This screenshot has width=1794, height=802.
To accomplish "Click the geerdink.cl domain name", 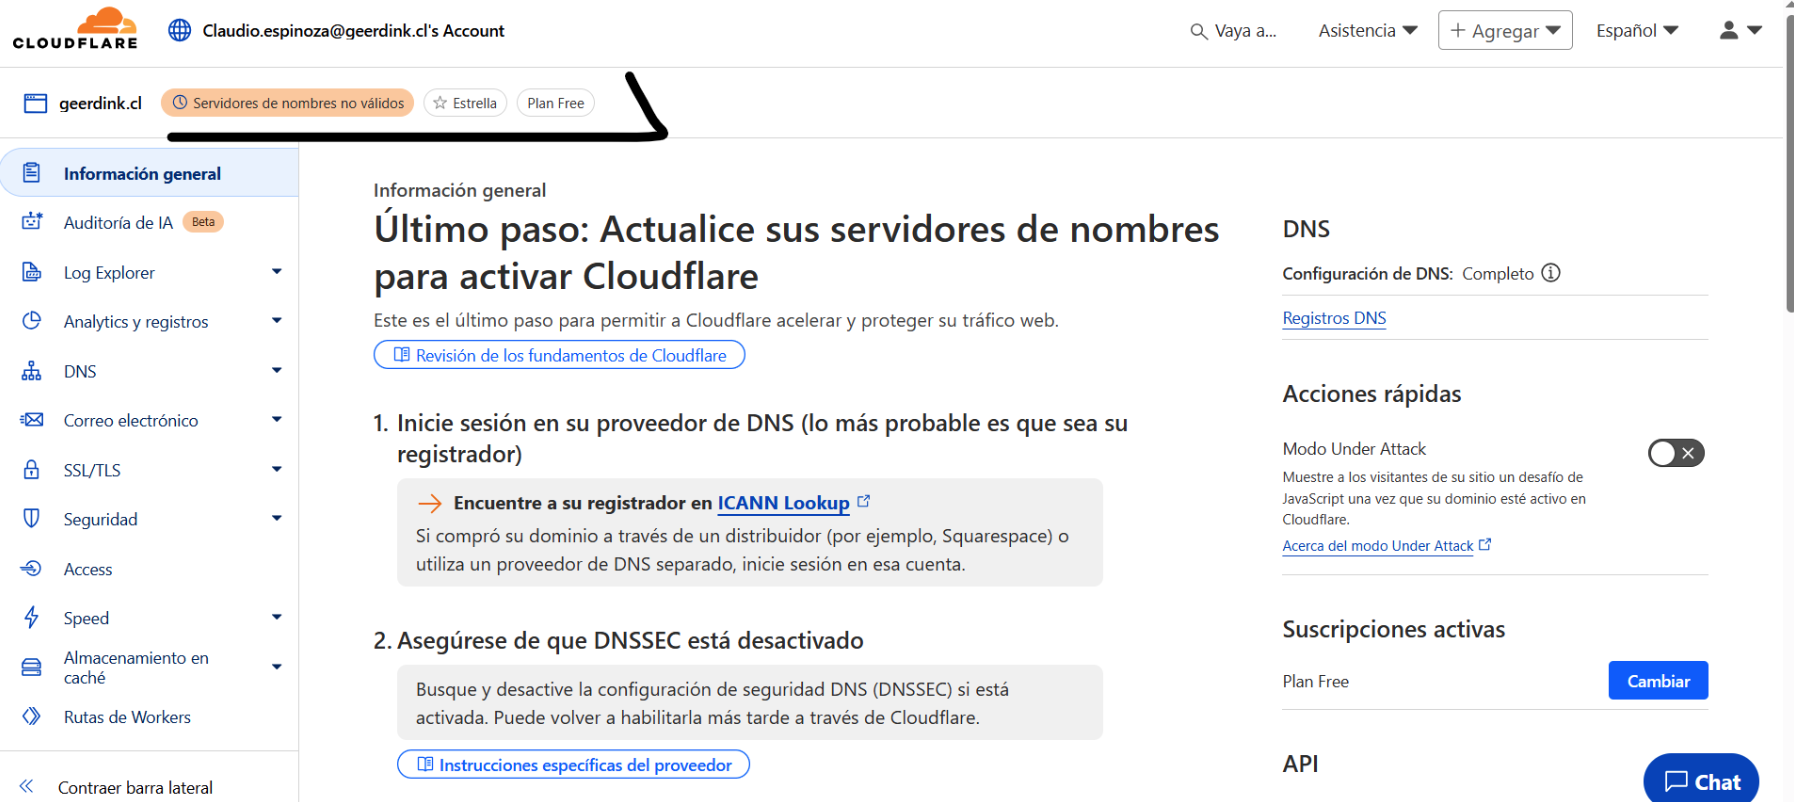I will pos(100,103).
